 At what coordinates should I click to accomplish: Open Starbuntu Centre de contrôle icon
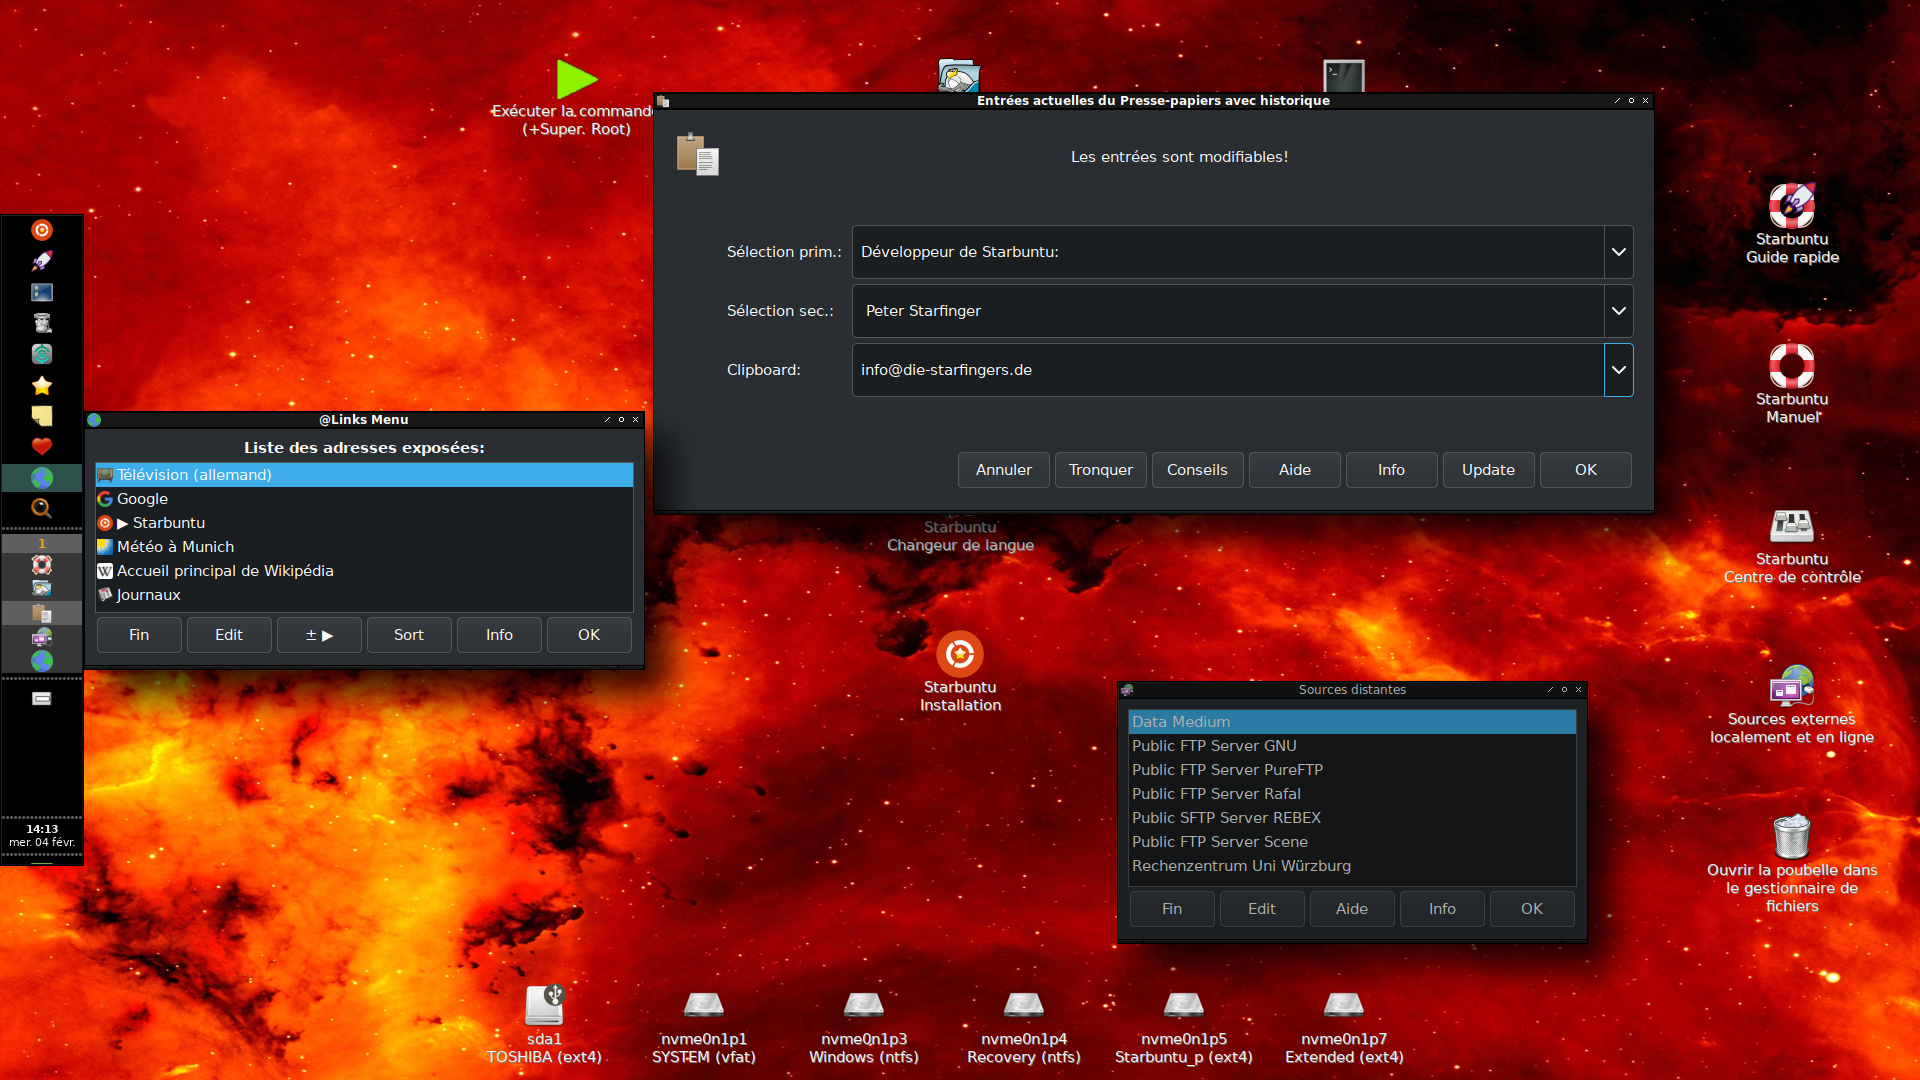click(1791, 526)
